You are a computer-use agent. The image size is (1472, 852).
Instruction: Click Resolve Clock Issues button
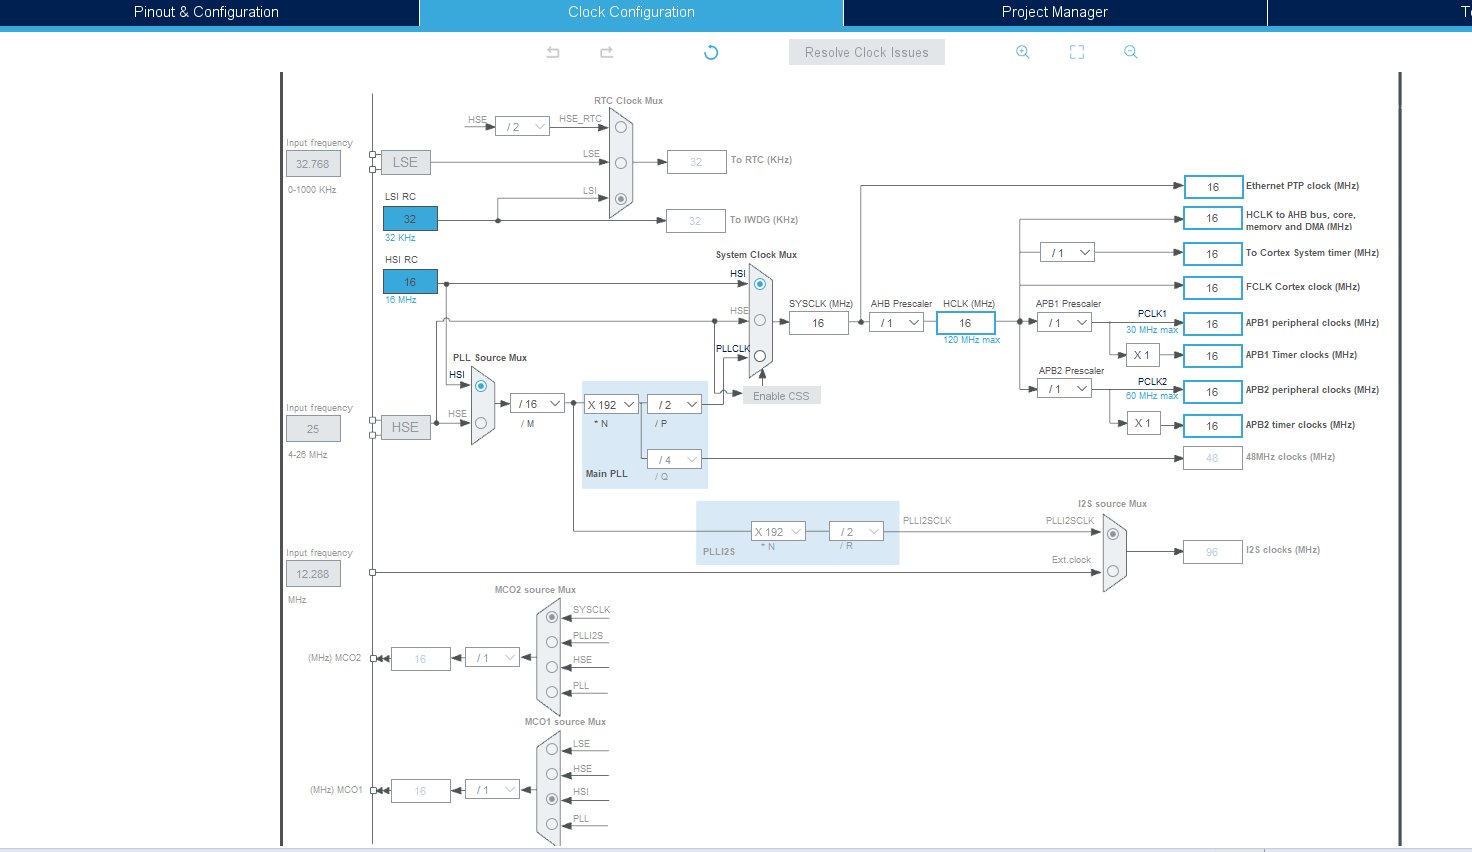pos(867,52)
